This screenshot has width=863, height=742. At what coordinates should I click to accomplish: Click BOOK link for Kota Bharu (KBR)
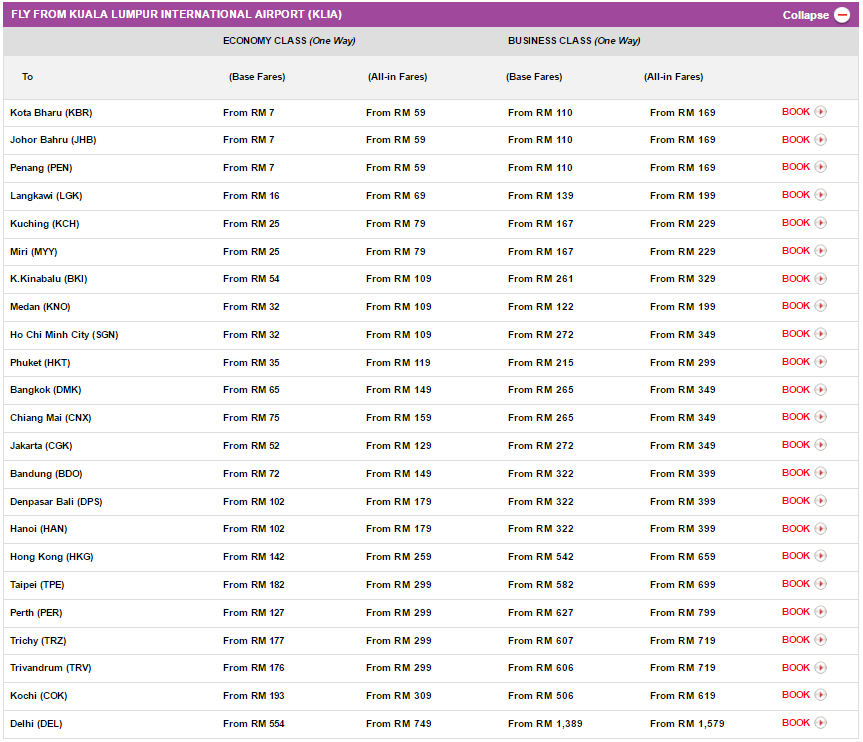[x=796, y=112]
